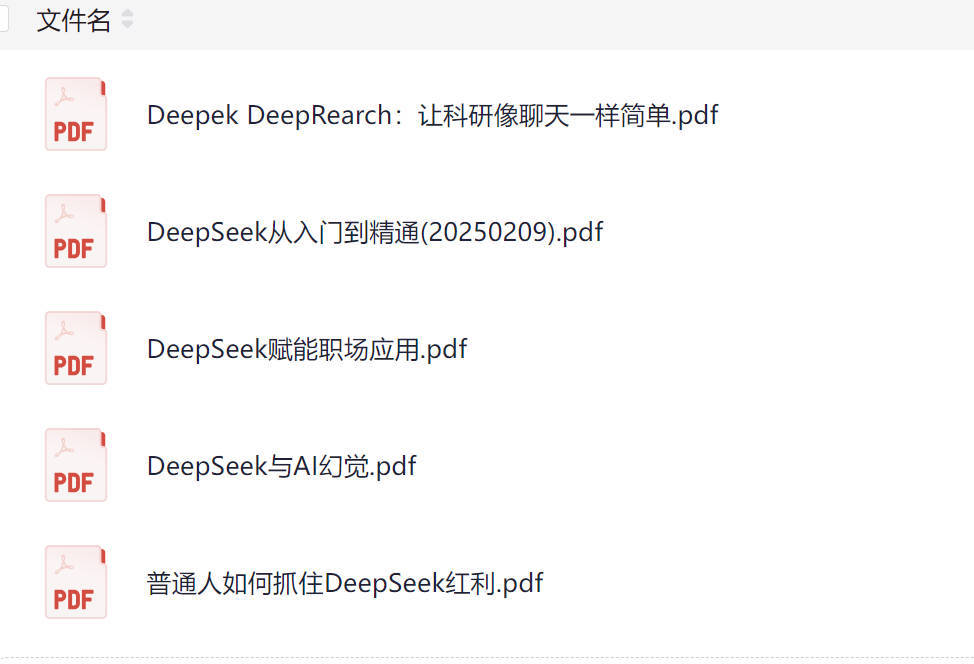Click the PDF icon for "DeepSeek从入门到精通(20250209).pdf"

[75, 231]
